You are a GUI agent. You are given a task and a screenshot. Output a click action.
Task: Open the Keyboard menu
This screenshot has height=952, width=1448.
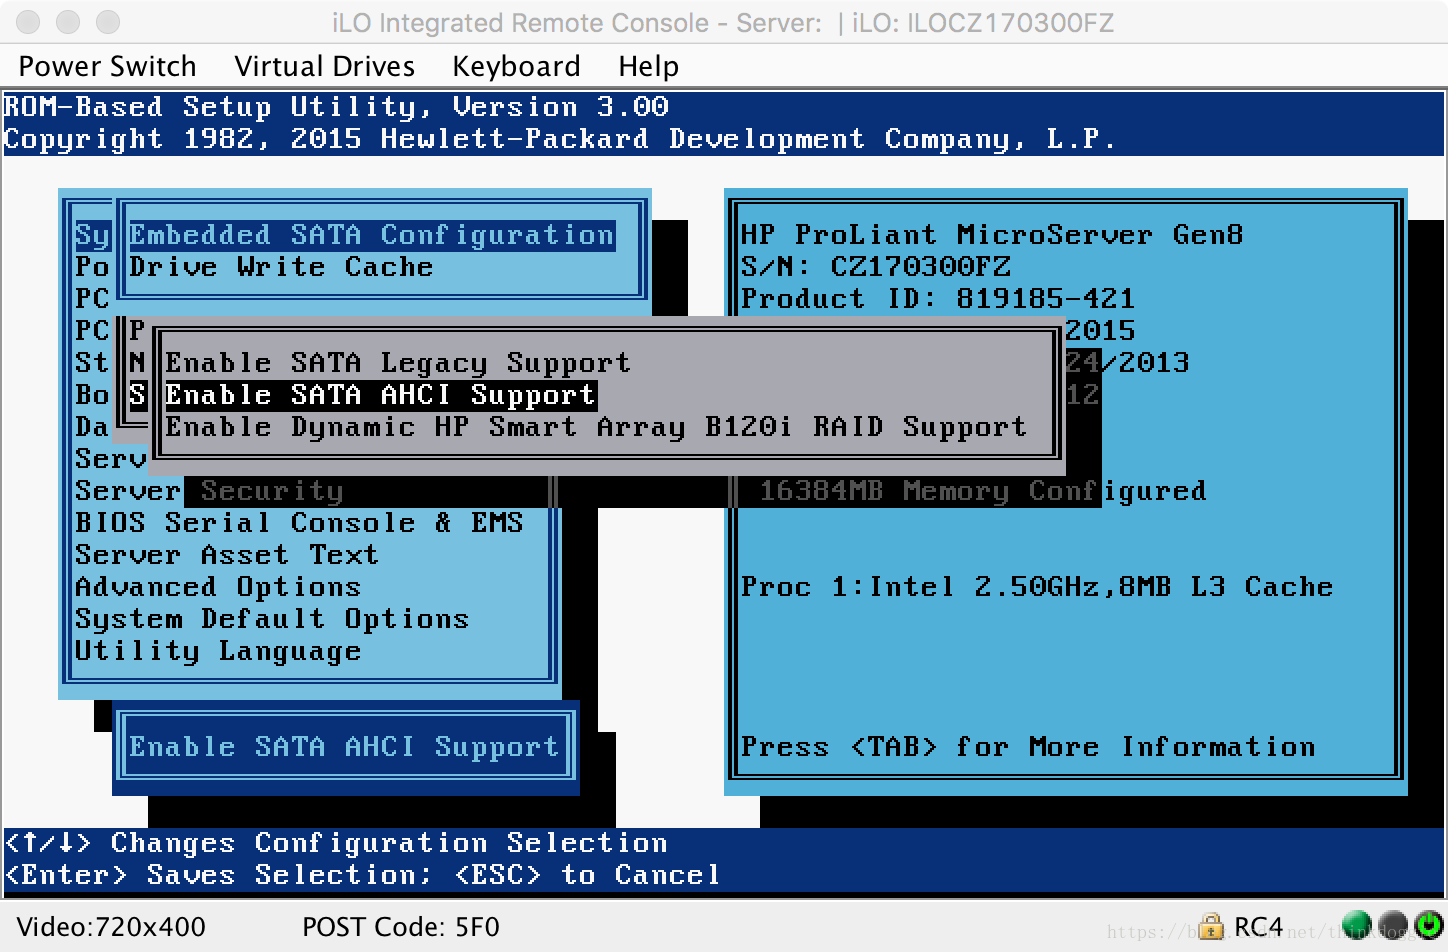click(516, 66)
